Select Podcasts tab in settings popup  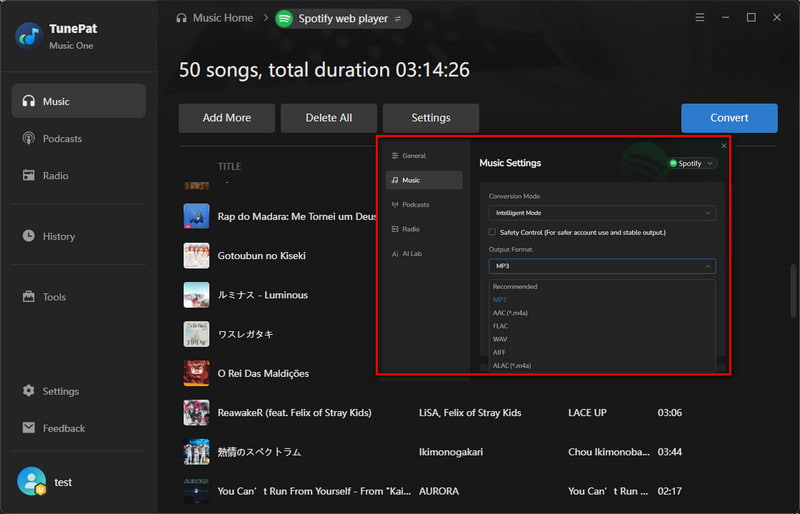(424, 205)
